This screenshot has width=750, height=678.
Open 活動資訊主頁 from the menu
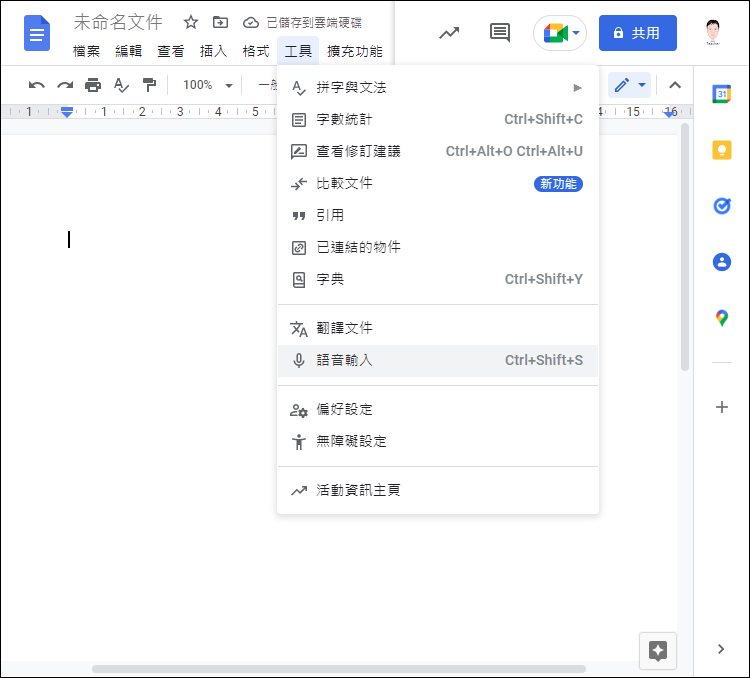click(438, 490)
